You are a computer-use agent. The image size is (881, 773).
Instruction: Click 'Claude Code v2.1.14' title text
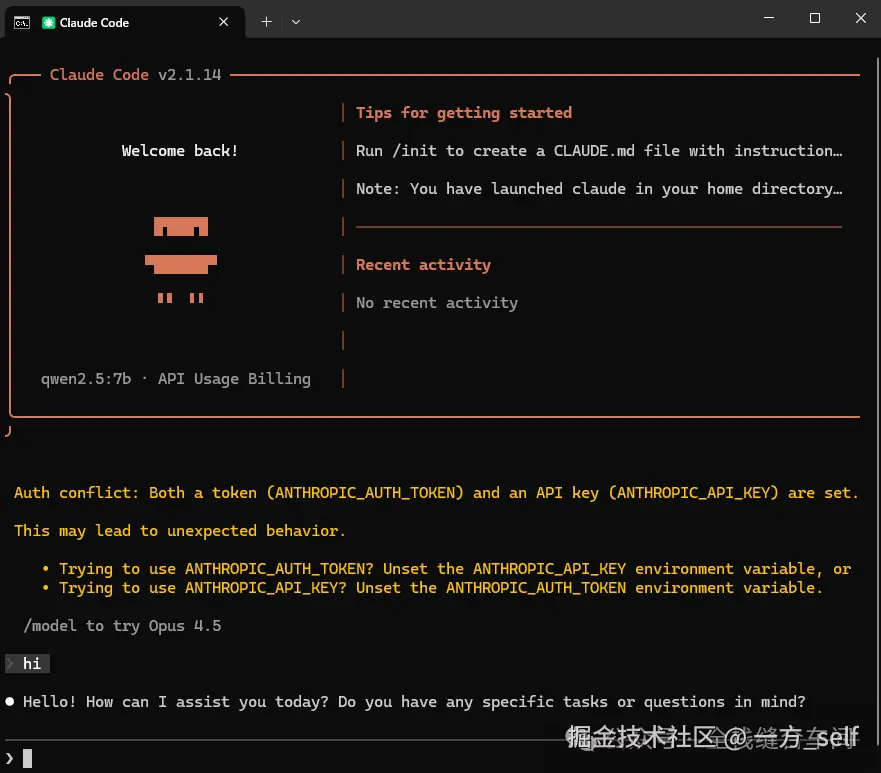pyautogui.click(x=135, y=75)
